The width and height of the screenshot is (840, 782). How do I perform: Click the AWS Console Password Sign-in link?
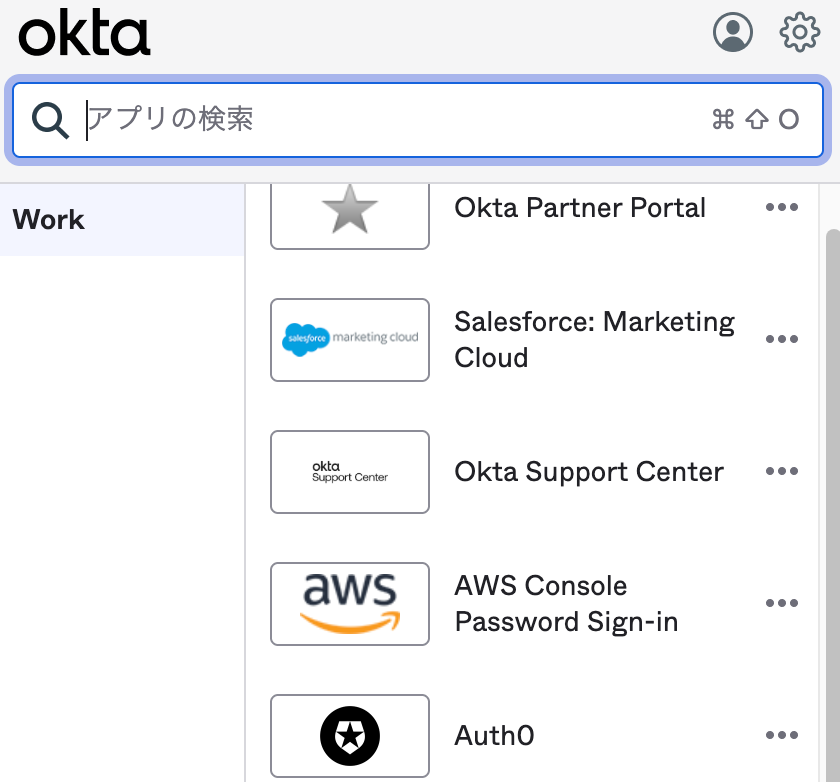[x=566, y=603]
